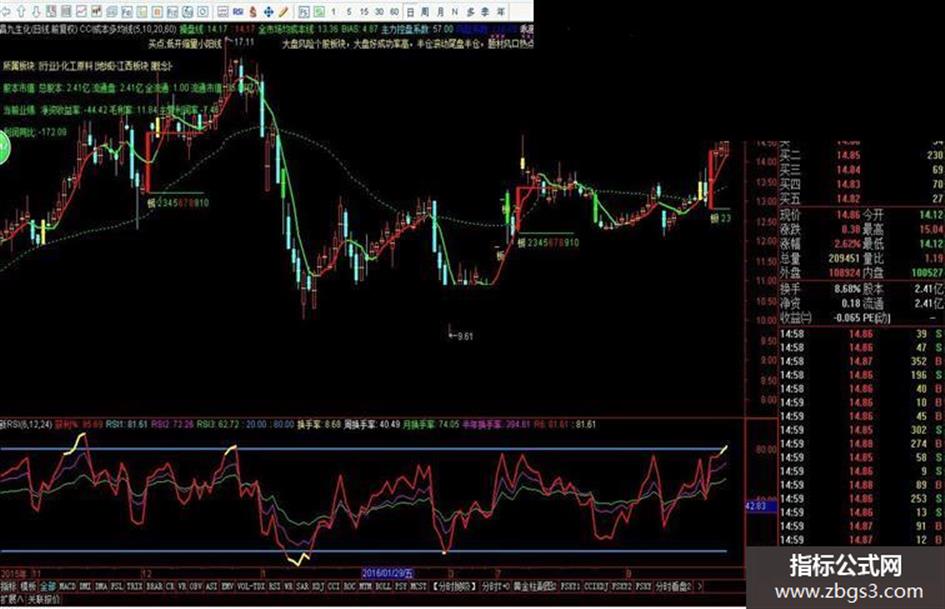Open the KDJ indicator tab
The height and width of the screenshot is (609, 945).
pyautogui.click(x=318, y=587)
